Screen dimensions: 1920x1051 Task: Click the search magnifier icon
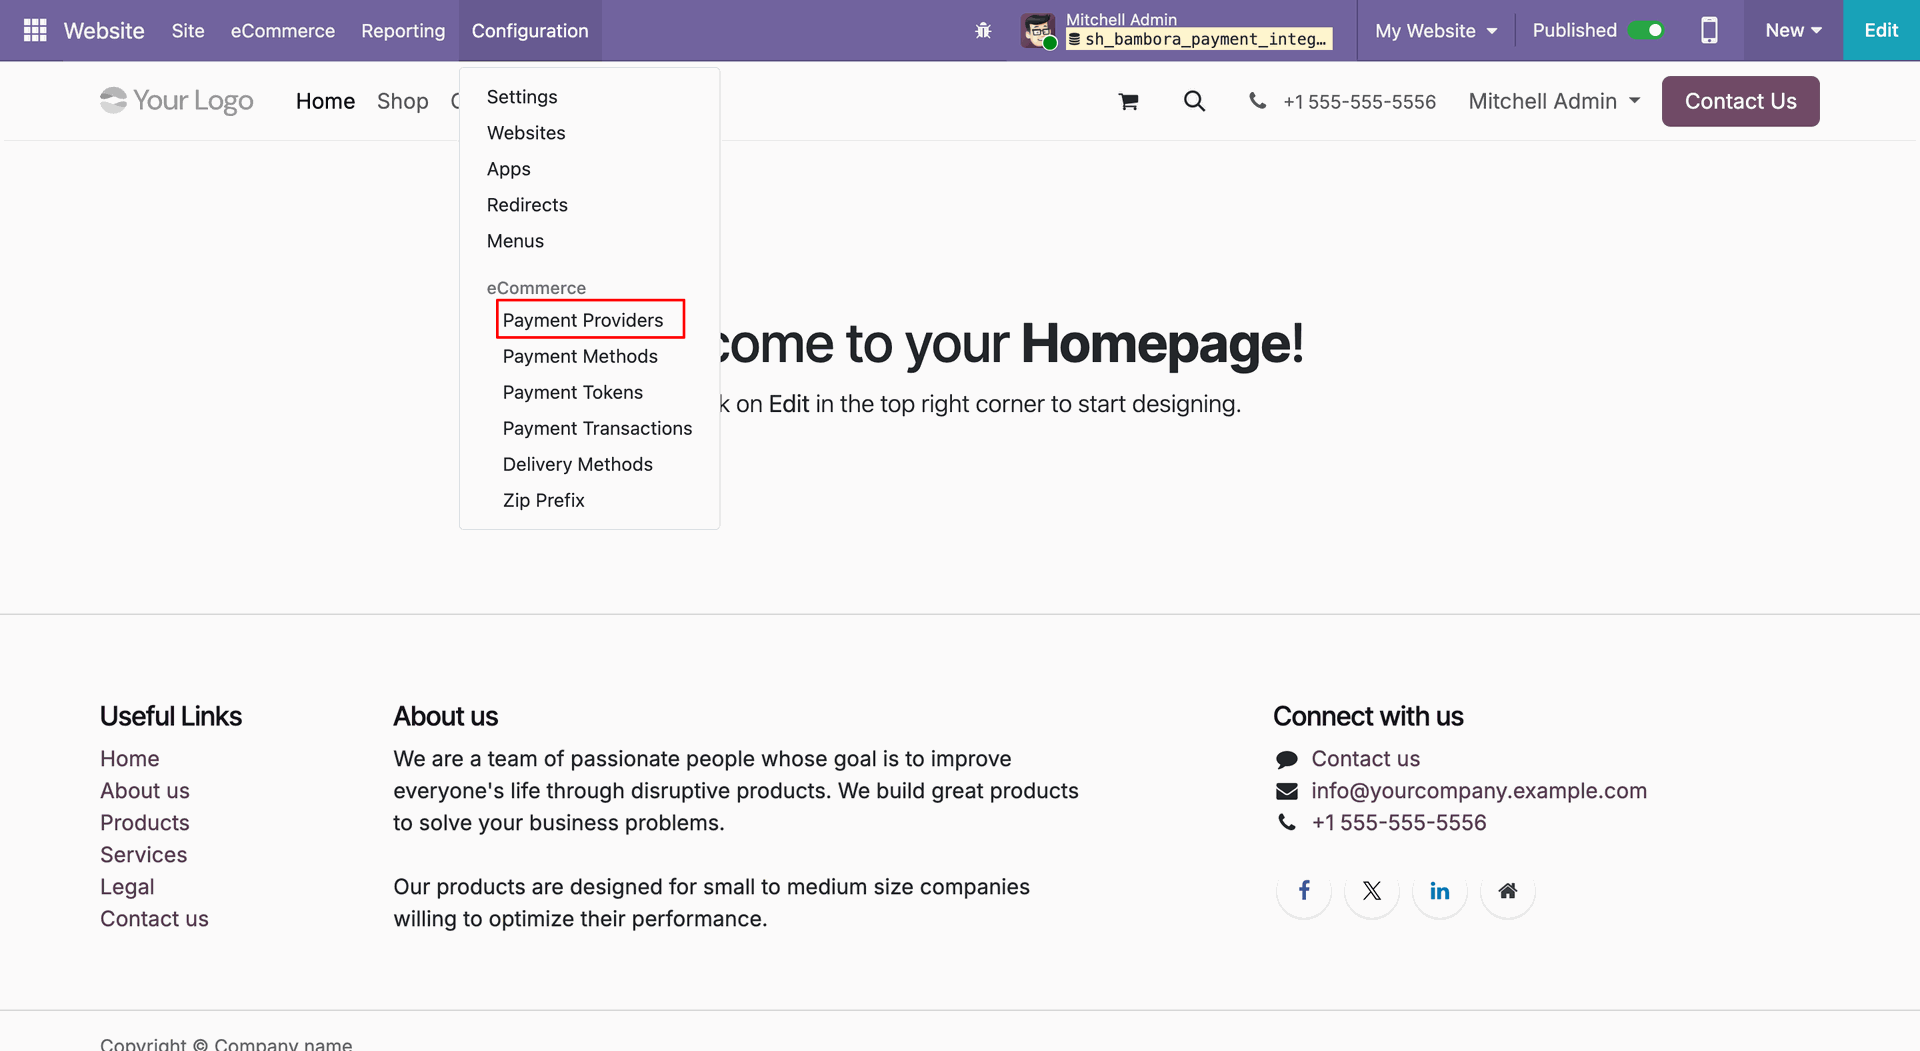[1194, 101]
